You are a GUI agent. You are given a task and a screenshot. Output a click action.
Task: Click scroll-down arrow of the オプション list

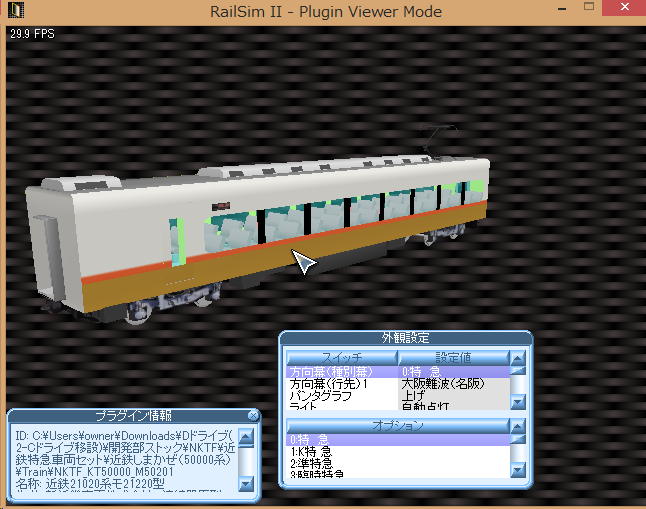pyautogui.click(x=518, y=469)
